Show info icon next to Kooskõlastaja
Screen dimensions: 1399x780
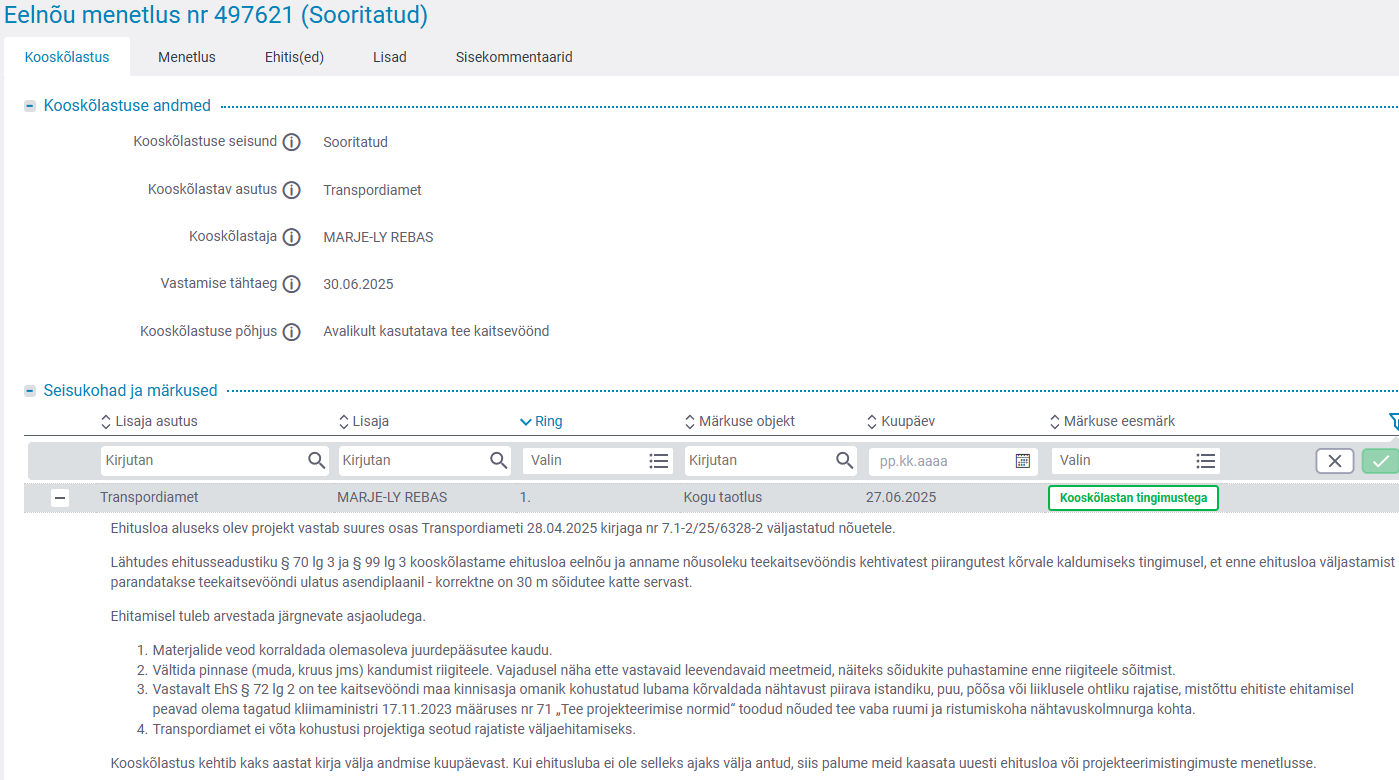tap(291, 237)
